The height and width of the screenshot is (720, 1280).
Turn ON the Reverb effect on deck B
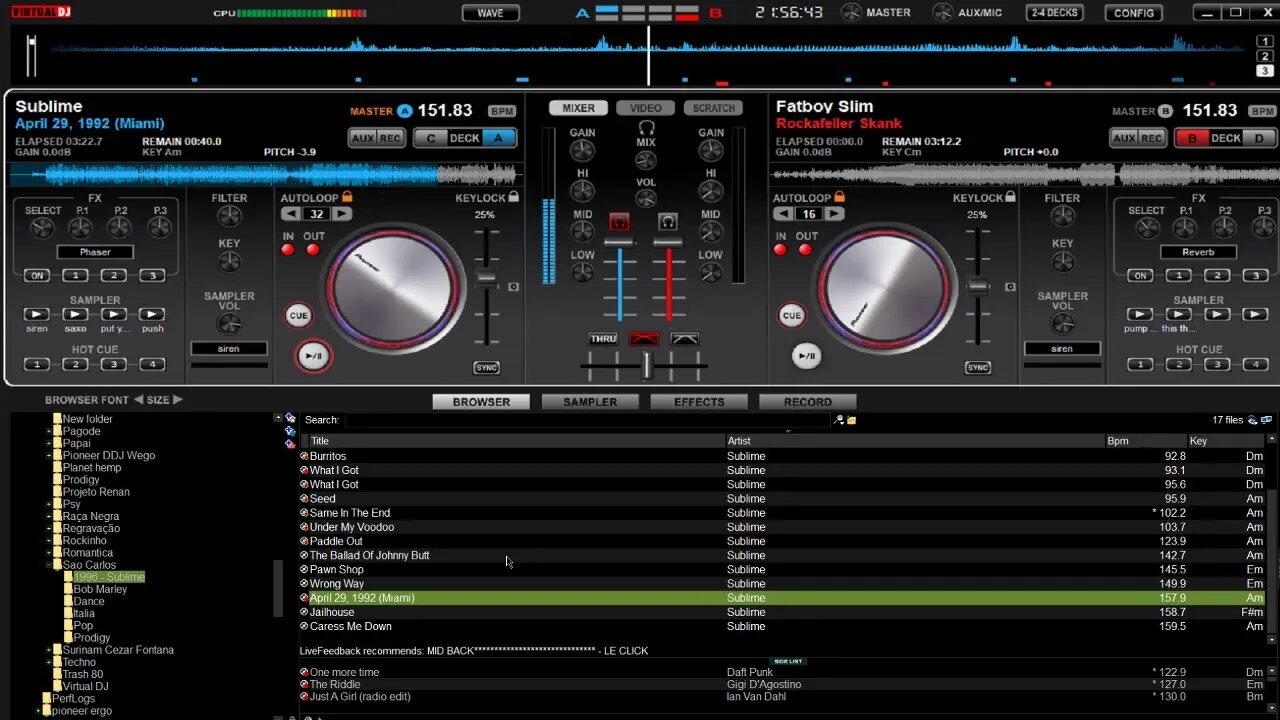[x=1140, y=275]
